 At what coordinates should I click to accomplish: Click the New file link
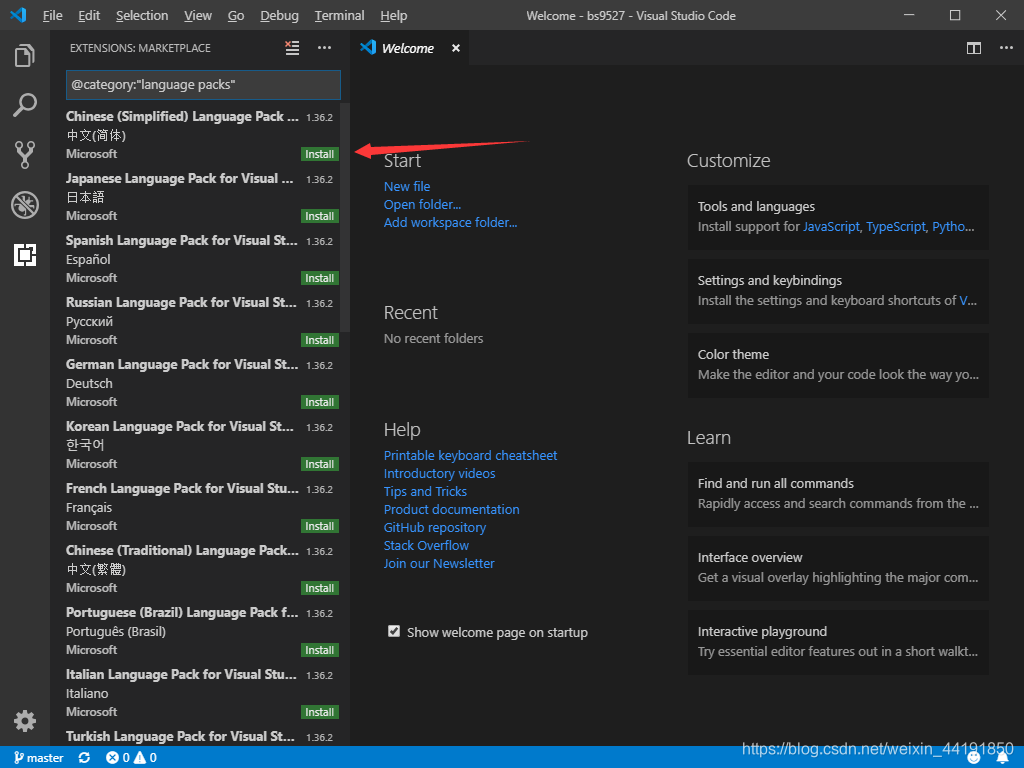point(407,187)
